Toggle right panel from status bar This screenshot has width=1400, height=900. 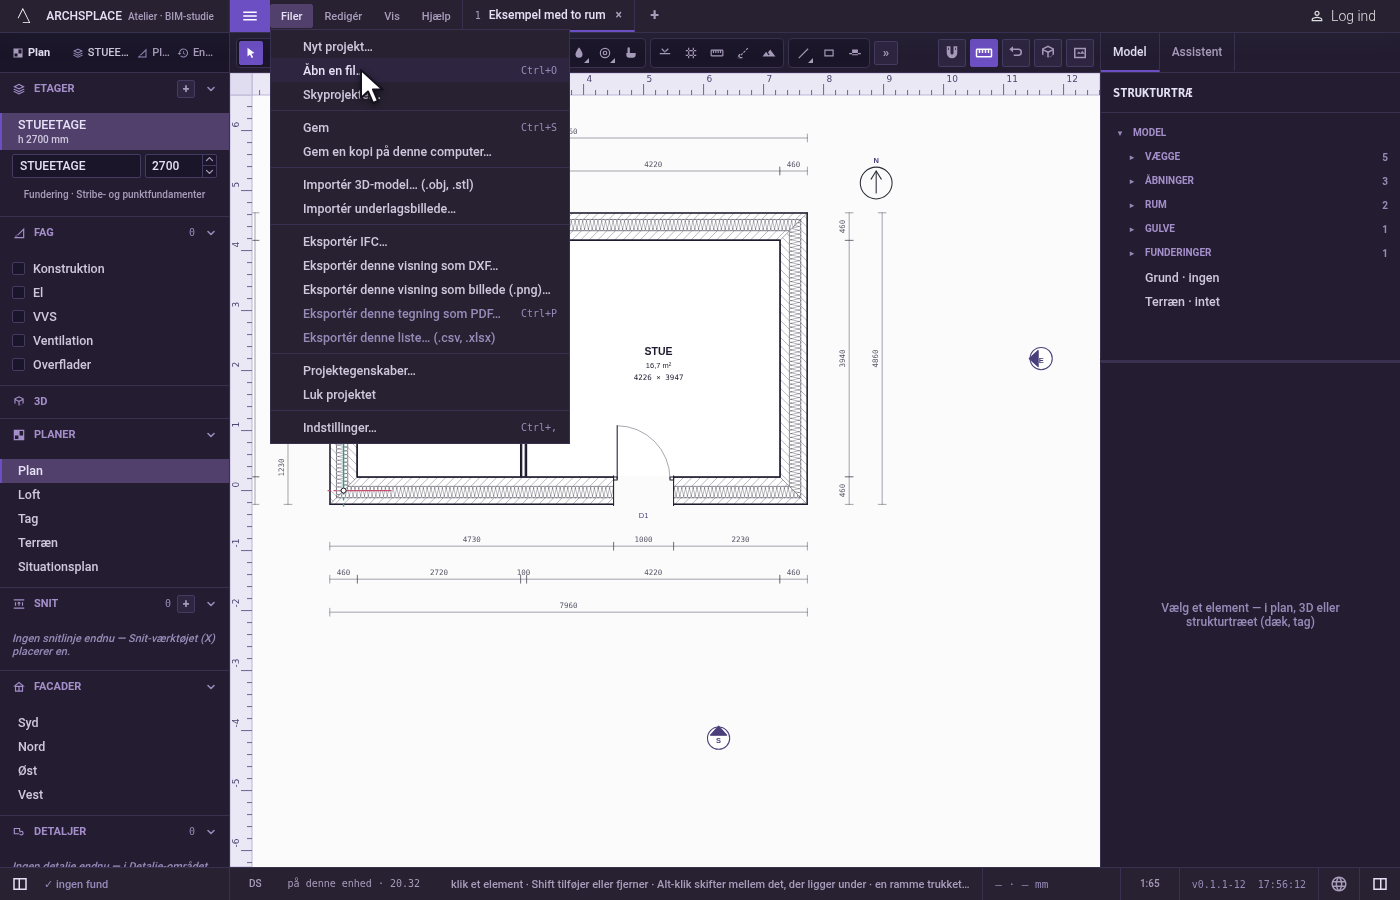coord(1380,884)
